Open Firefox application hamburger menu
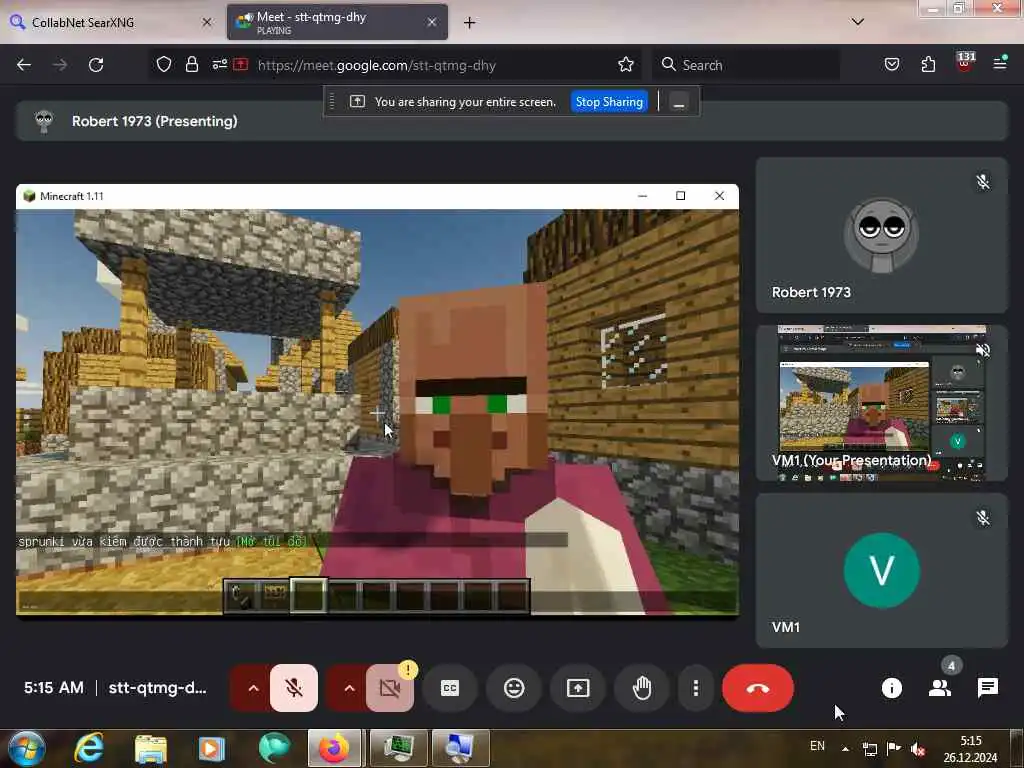Image resolution: width=1024 pixels, height=768 pixels. click(x=1000, y=64)
